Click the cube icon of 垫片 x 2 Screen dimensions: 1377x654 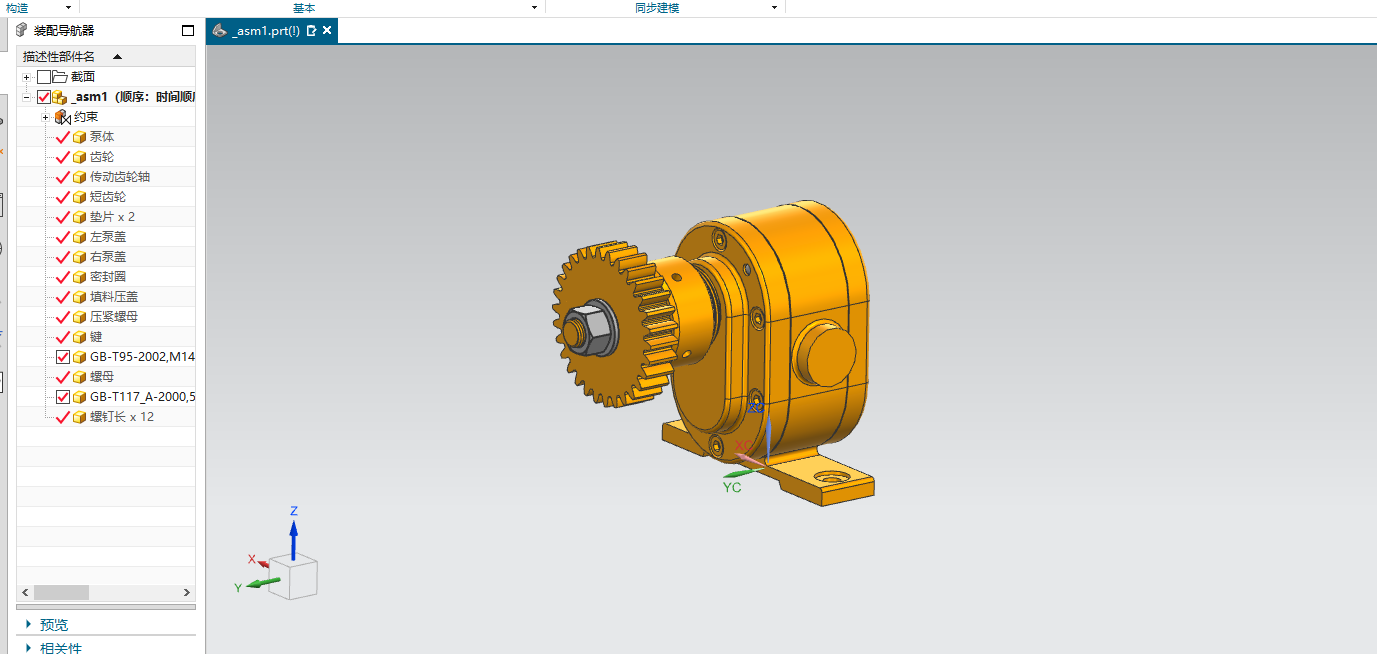point(80,217)
